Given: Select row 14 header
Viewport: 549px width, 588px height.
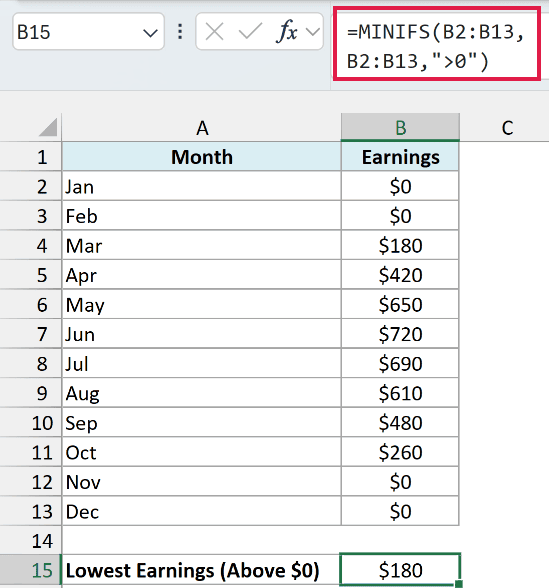Looking at the screenshot, I should pyautogui.click(x=31, y=541).
